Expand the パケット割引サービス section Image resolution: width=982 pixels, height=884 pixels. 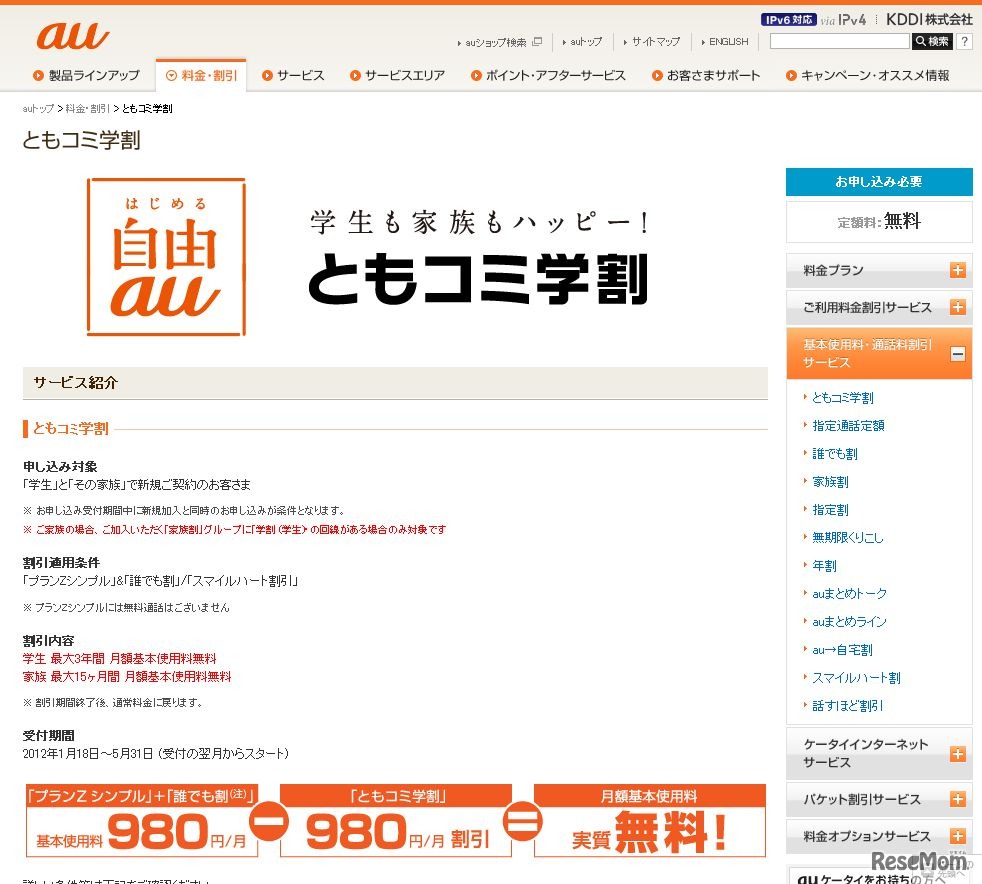tap(878, 799)
